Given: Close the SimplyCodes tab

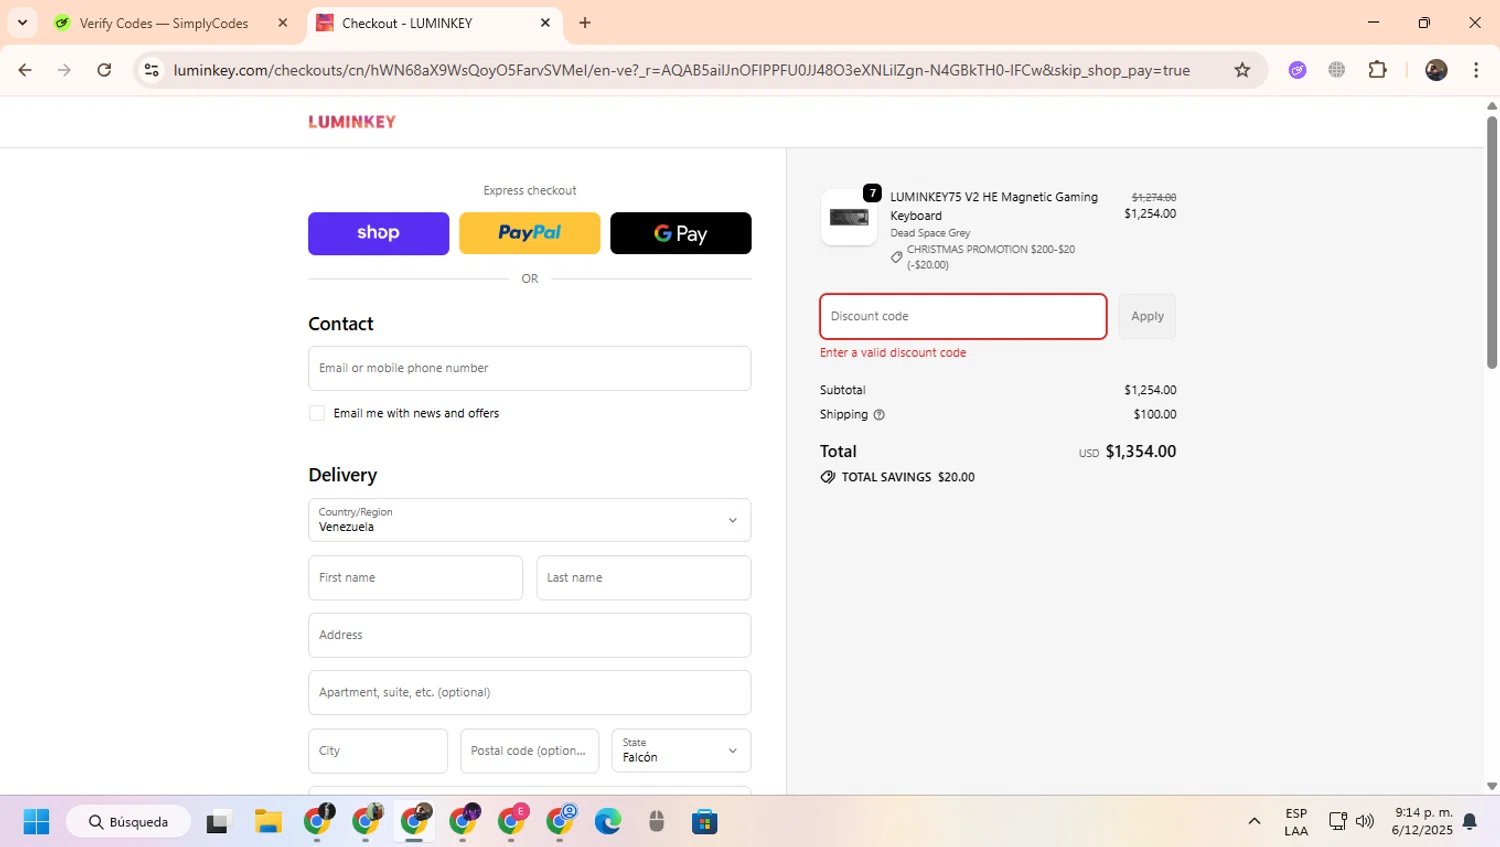Looking at the screenshot, I should (x=283, y=23).
